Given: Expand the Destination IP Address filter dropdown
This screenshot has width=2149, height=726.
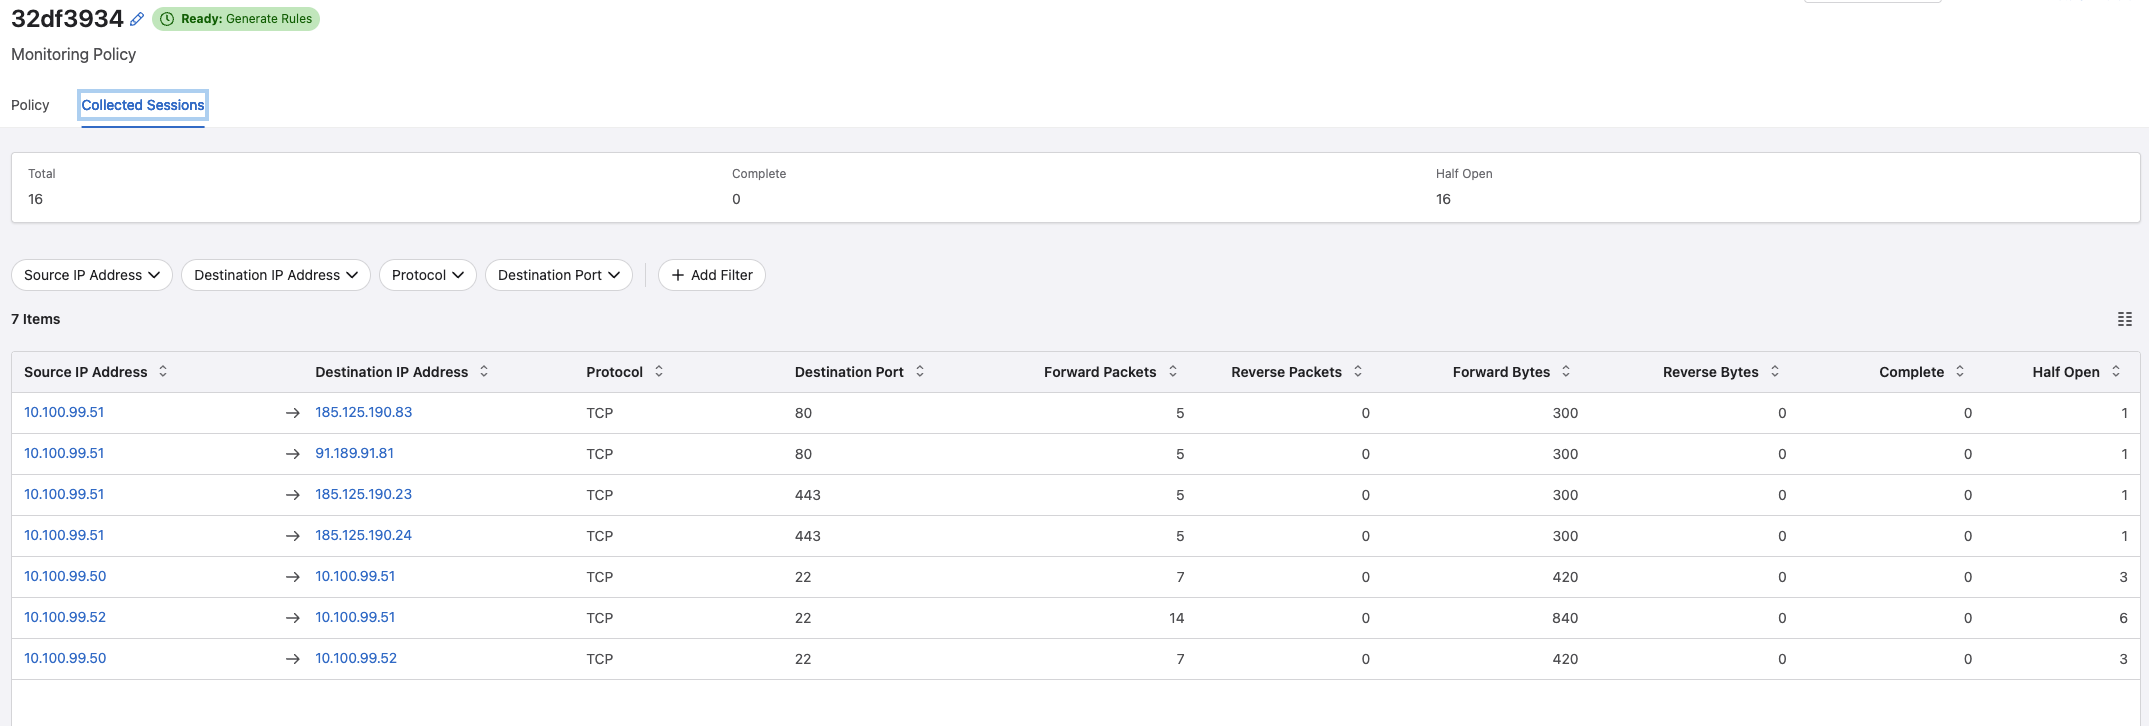Looking at the screenshot, I should tap(276, 275).
